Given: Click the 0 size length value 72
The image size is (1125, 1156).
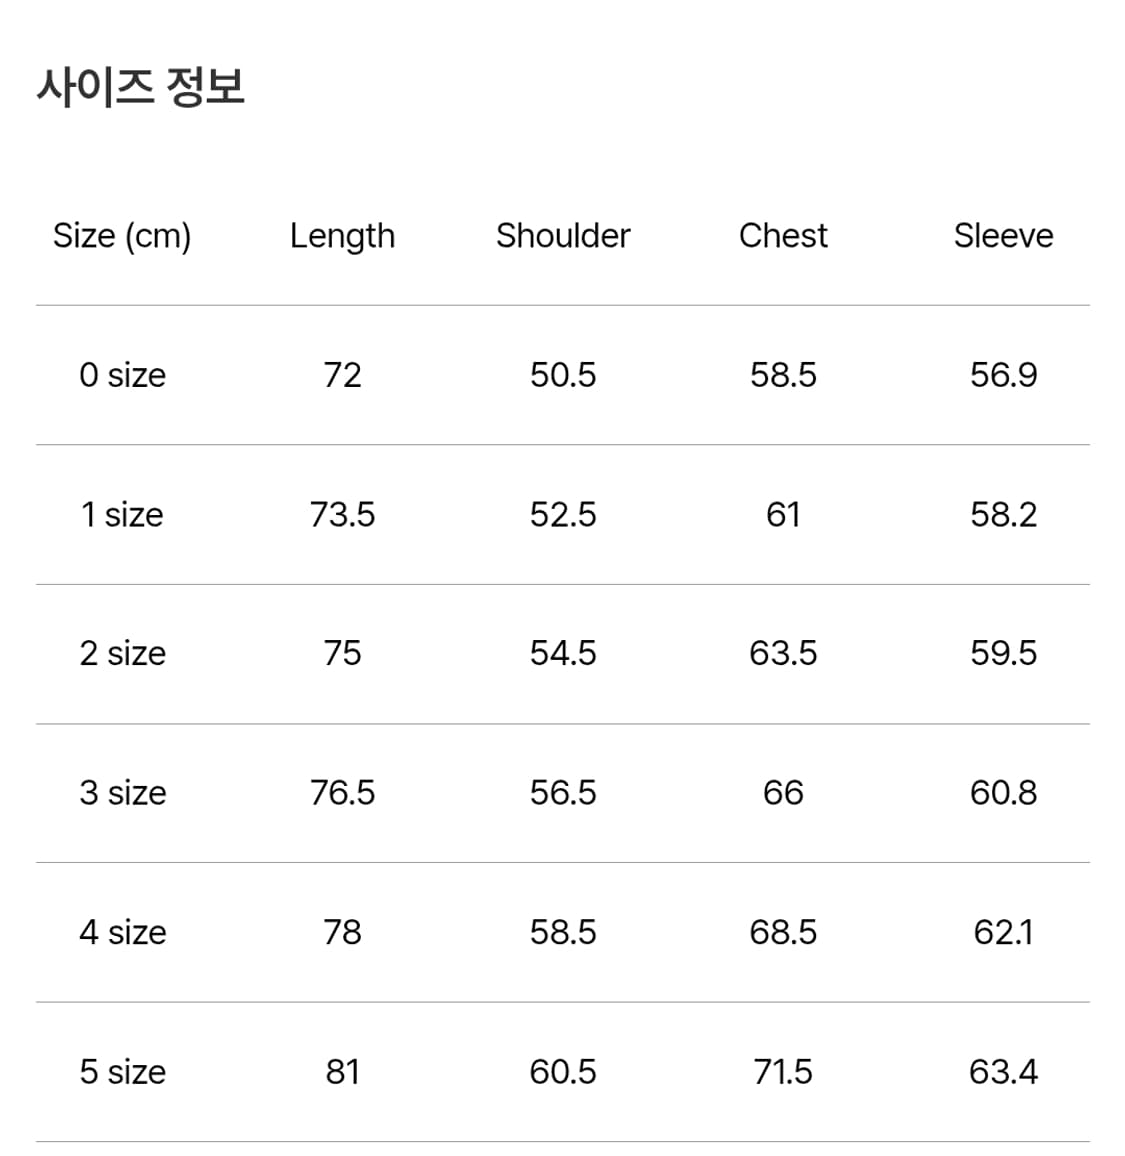Looking at the screenshot, I should click(x=342, y=375).
